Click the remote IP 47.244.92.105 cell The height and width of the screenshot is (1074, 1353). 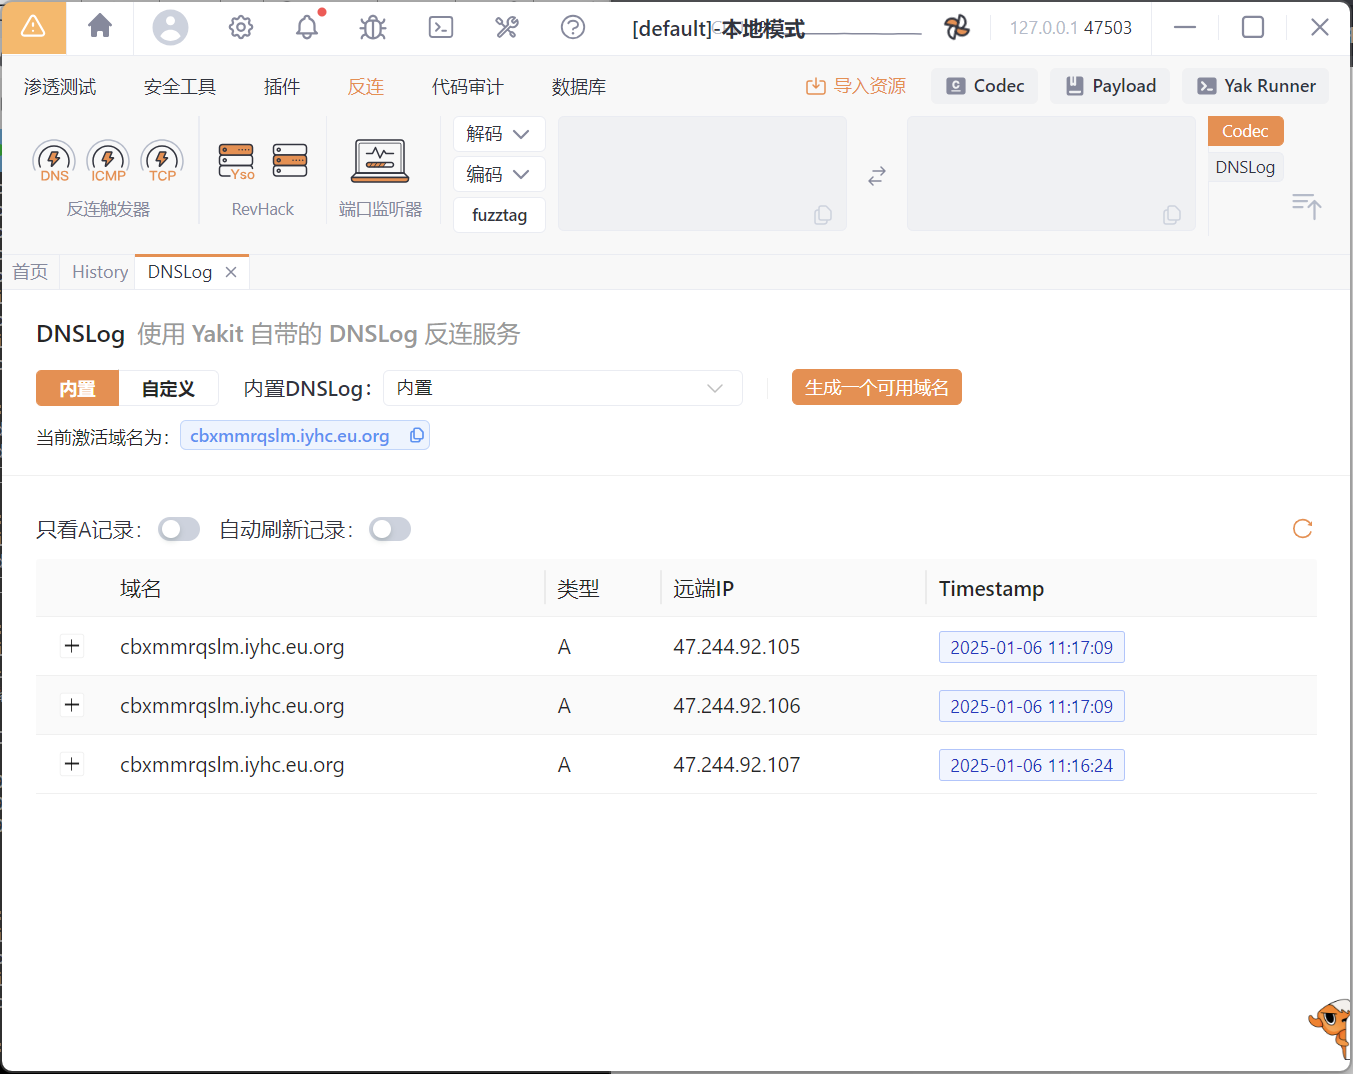tap(737, 647)
